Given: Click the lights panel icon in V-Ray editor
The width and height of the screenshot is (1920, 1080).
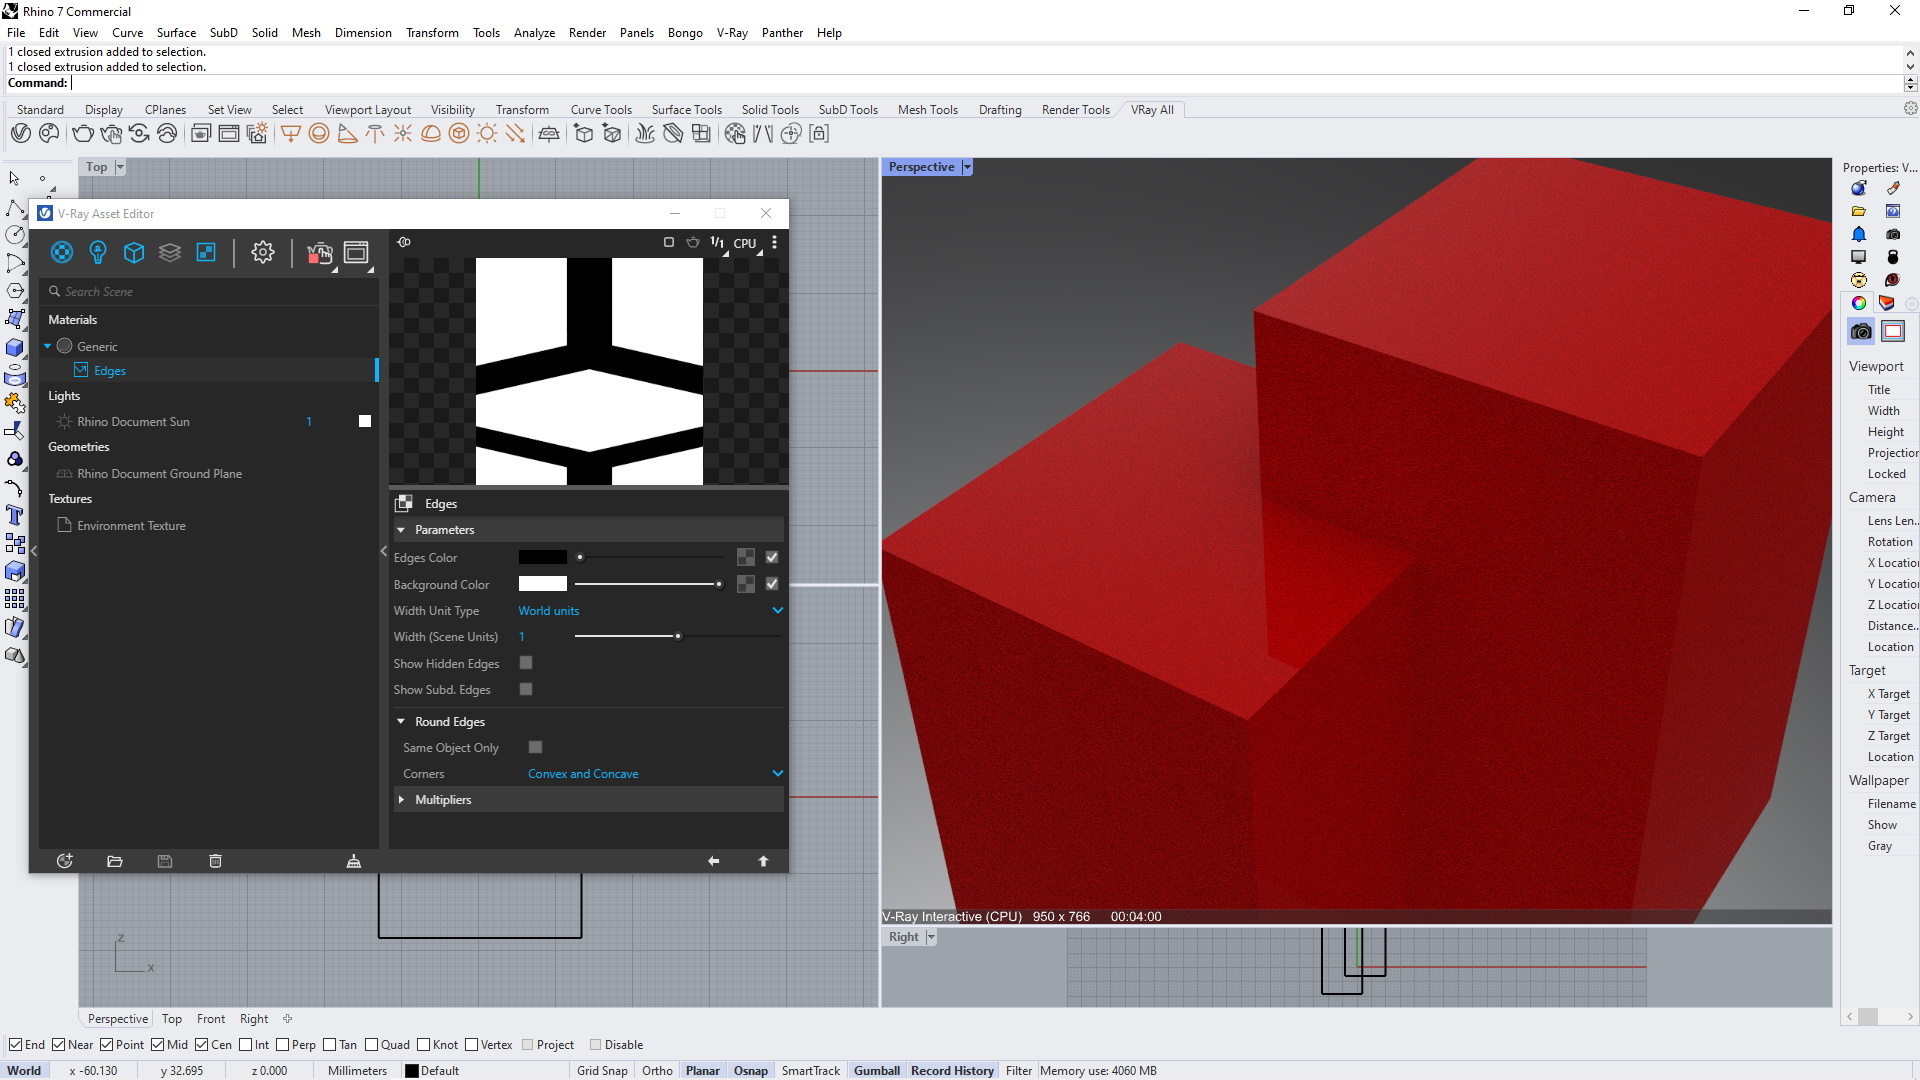Looking at the screenshot, I should pyautogui.click(x=98, y=252).
